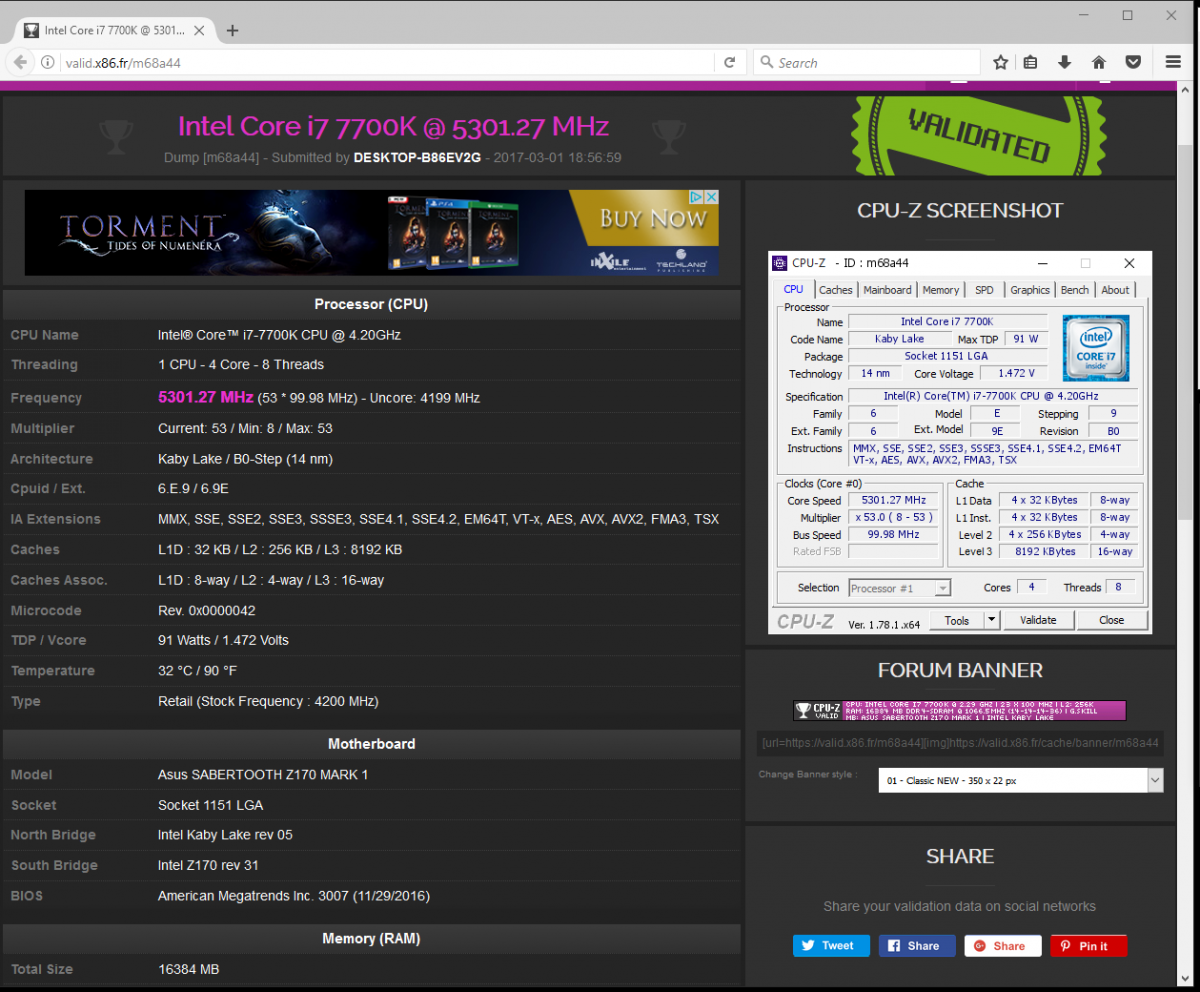Screen dimensions: 1200x992
Task: Select the Intel Core i7 7700K browser tab
Action: click(x=113, y=30)
